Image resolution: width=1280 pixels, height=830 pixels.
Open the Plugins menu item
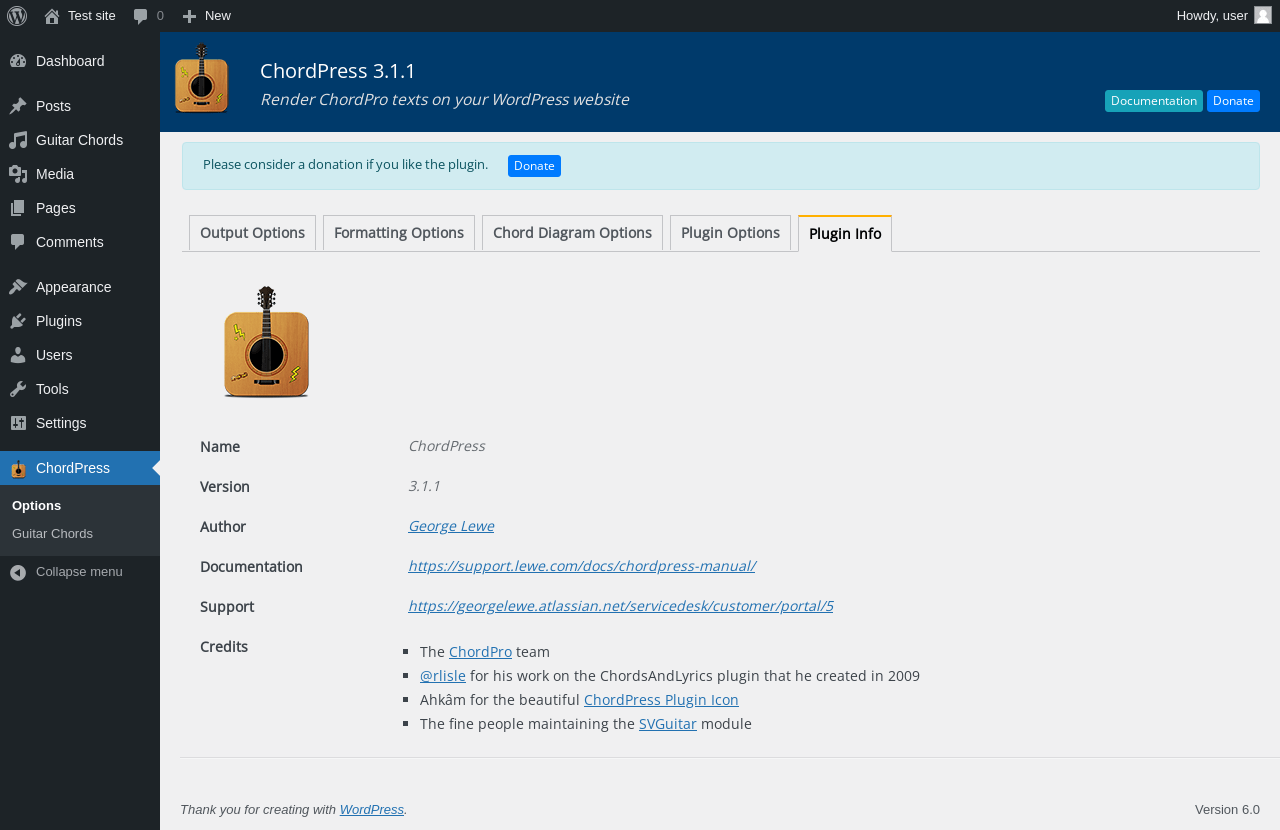(80, 321)
